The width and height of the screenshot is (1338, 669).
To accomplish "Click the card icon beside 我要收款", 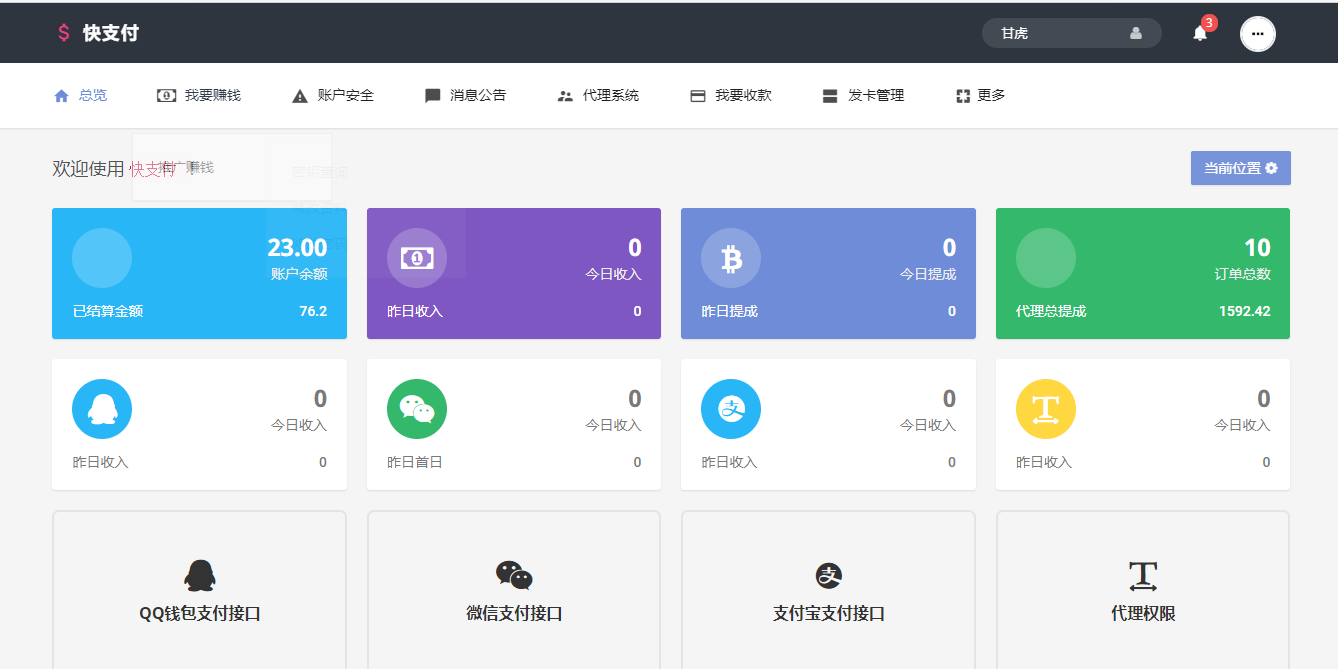I will [698, 96].
